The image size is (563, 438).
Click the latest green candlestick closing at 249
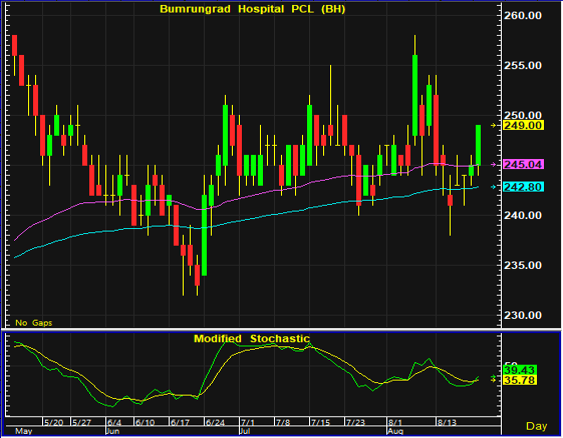point(478,145)
